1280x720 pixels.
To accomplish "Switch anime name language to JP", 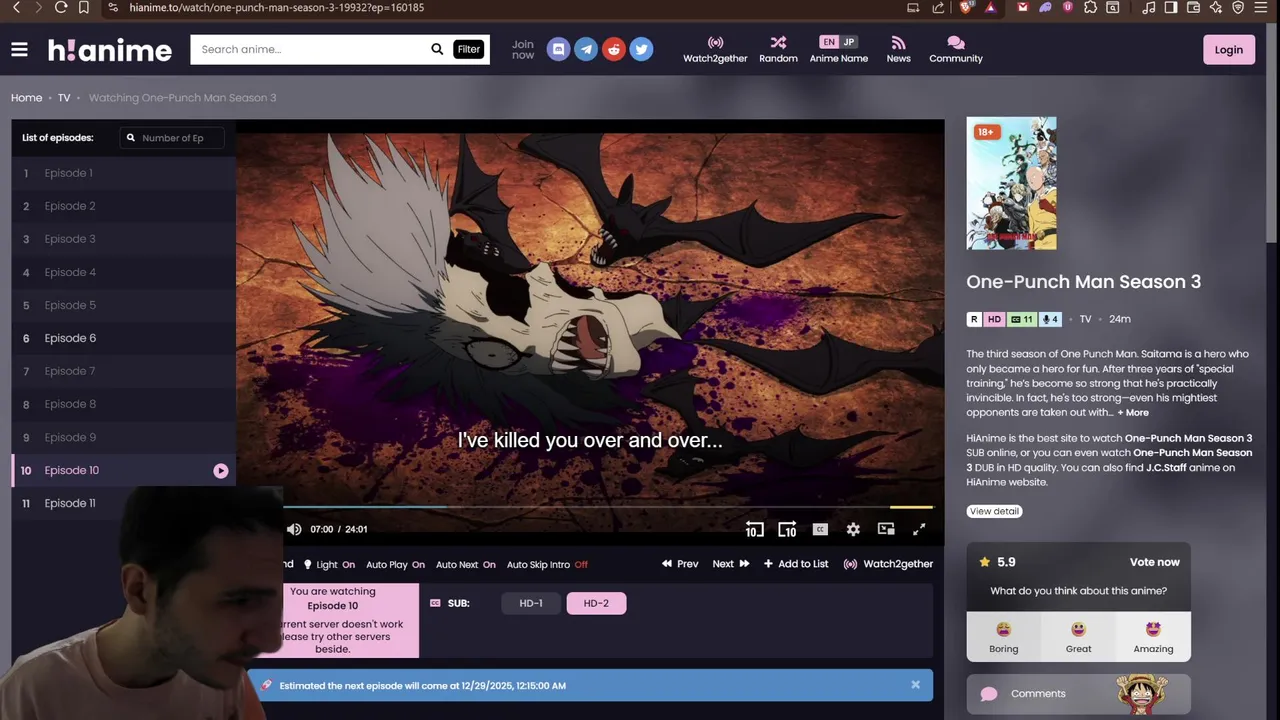I will coord(849,42).
